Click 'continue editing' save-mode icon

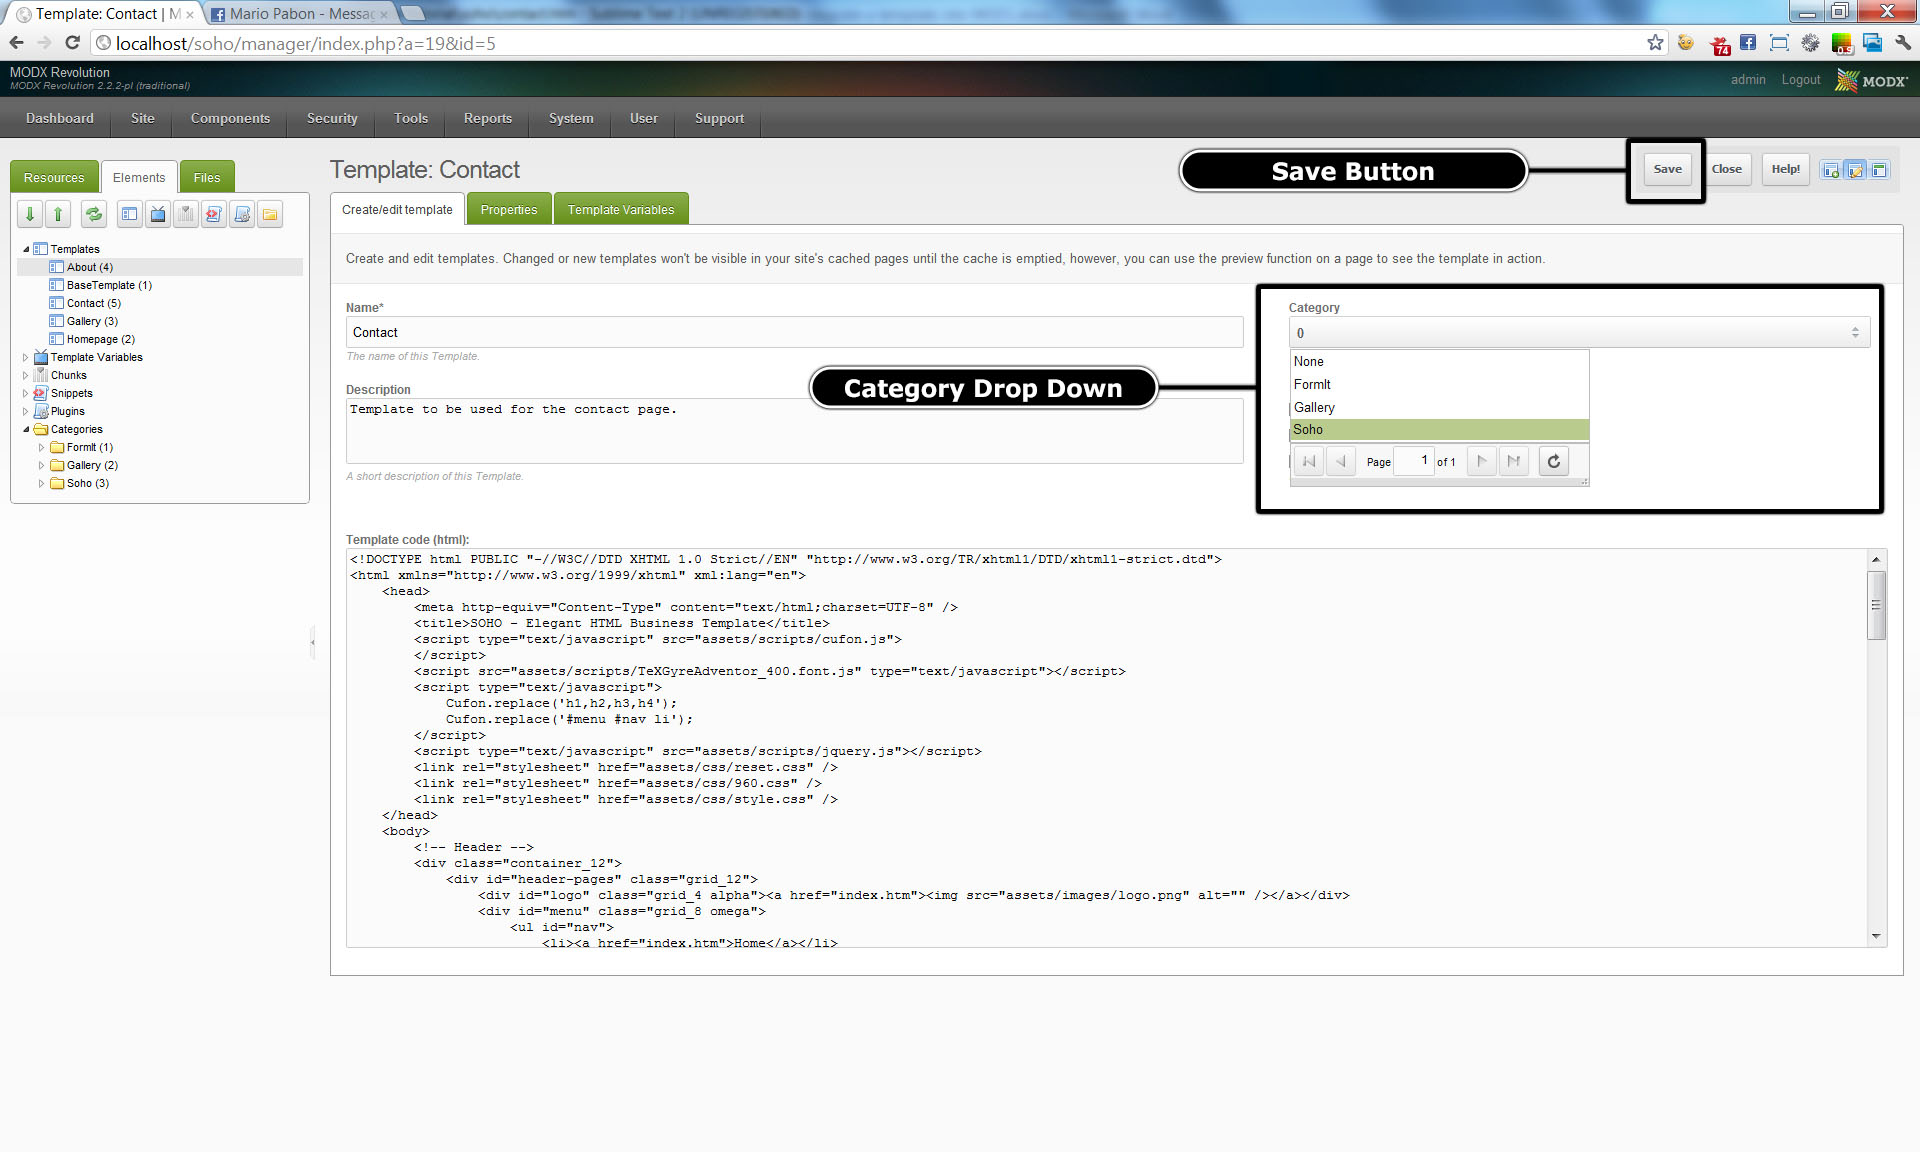(x=1855, y=170)
